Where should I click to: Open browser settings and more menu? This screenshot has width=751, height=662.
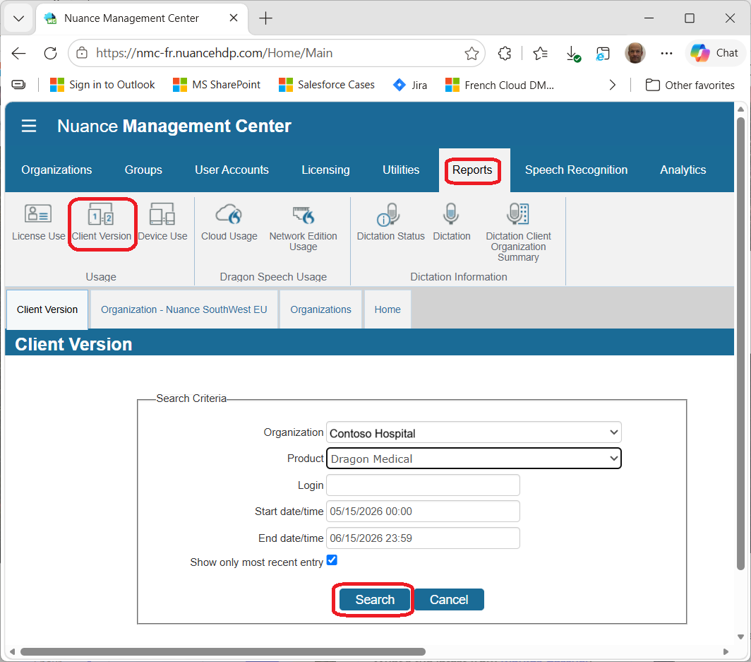(666, 53)
